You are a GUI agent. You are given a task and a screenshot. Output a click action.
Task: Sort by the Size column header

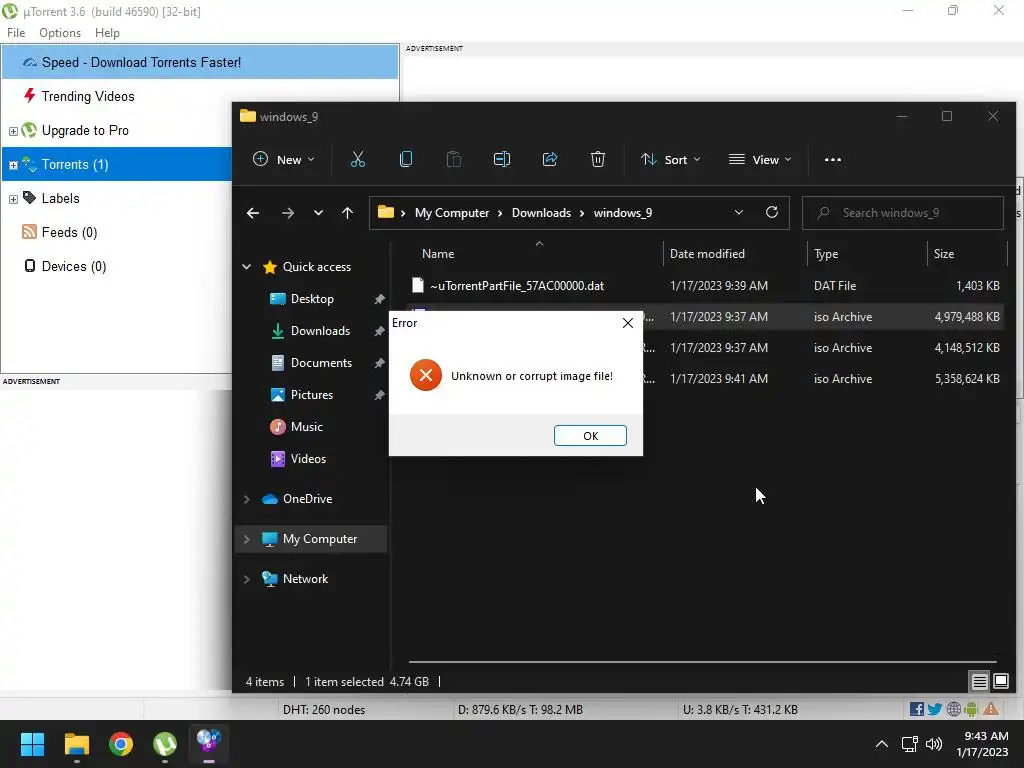point(944,253)
